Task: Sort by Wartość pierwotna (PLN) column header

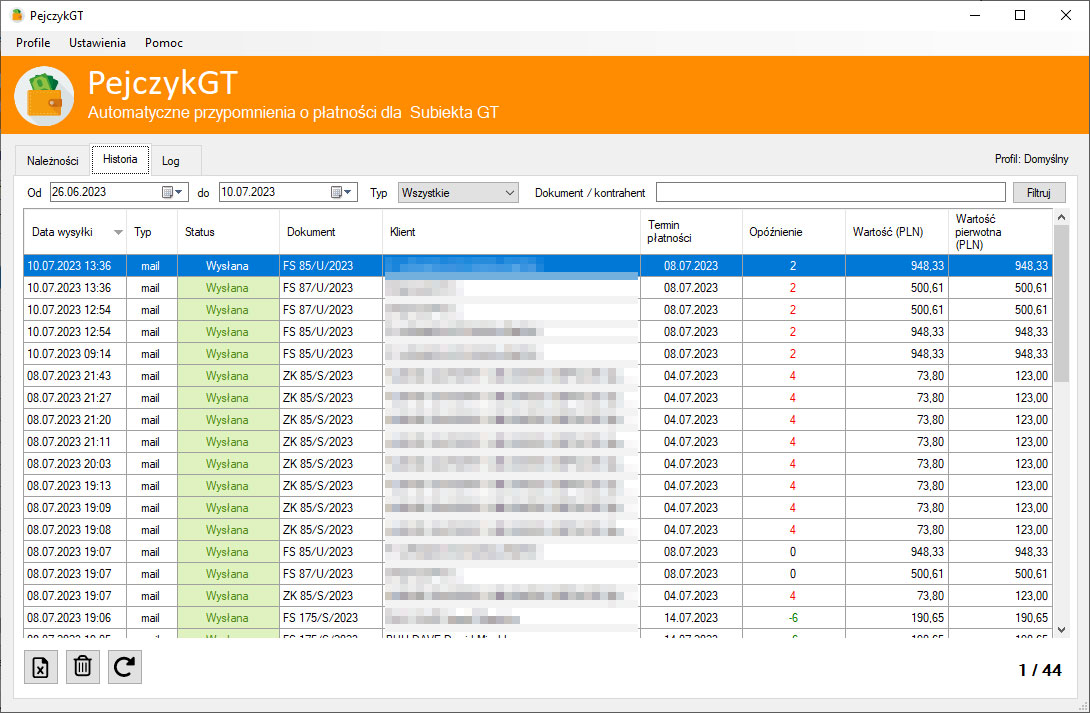Action: pos(1000,232)
